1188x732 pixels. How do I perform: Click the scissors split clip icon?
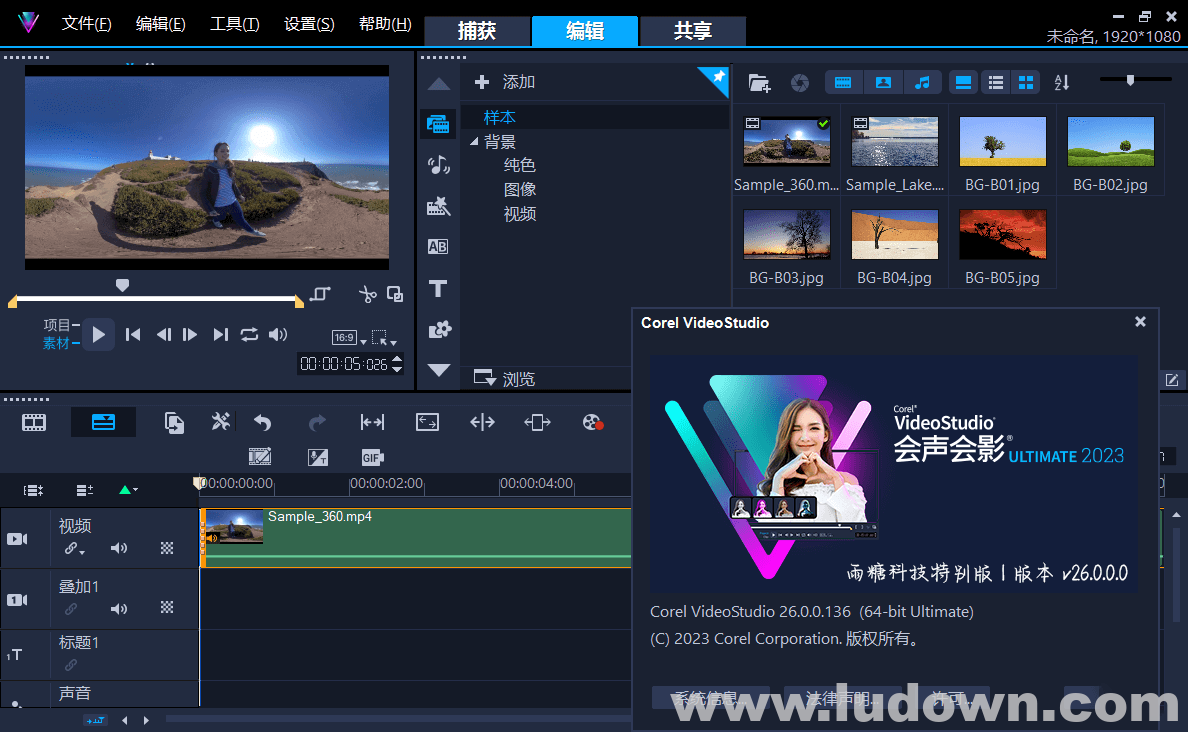tap(367, 294)
